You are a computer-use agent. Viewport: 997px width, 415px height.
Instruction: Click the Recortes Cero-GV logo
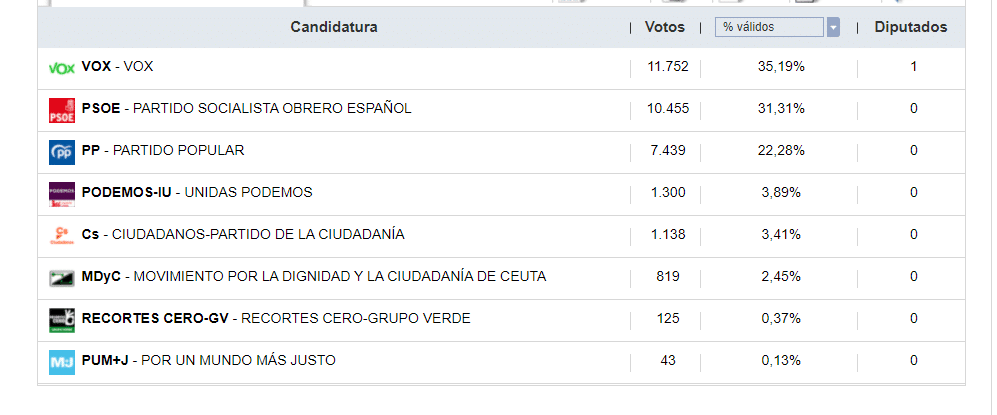(62, 319)
